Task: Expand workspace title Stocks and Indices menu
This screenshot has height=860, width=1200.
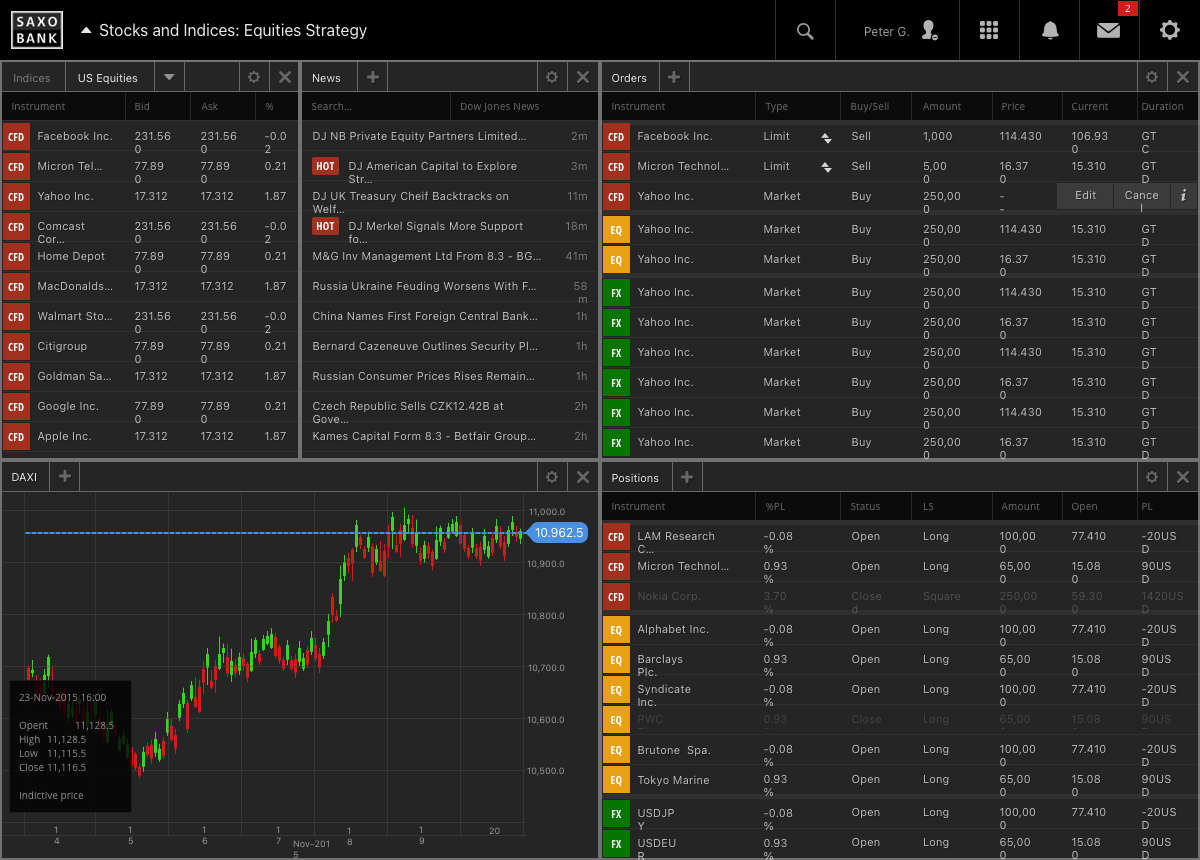Action: coord(86,31)
